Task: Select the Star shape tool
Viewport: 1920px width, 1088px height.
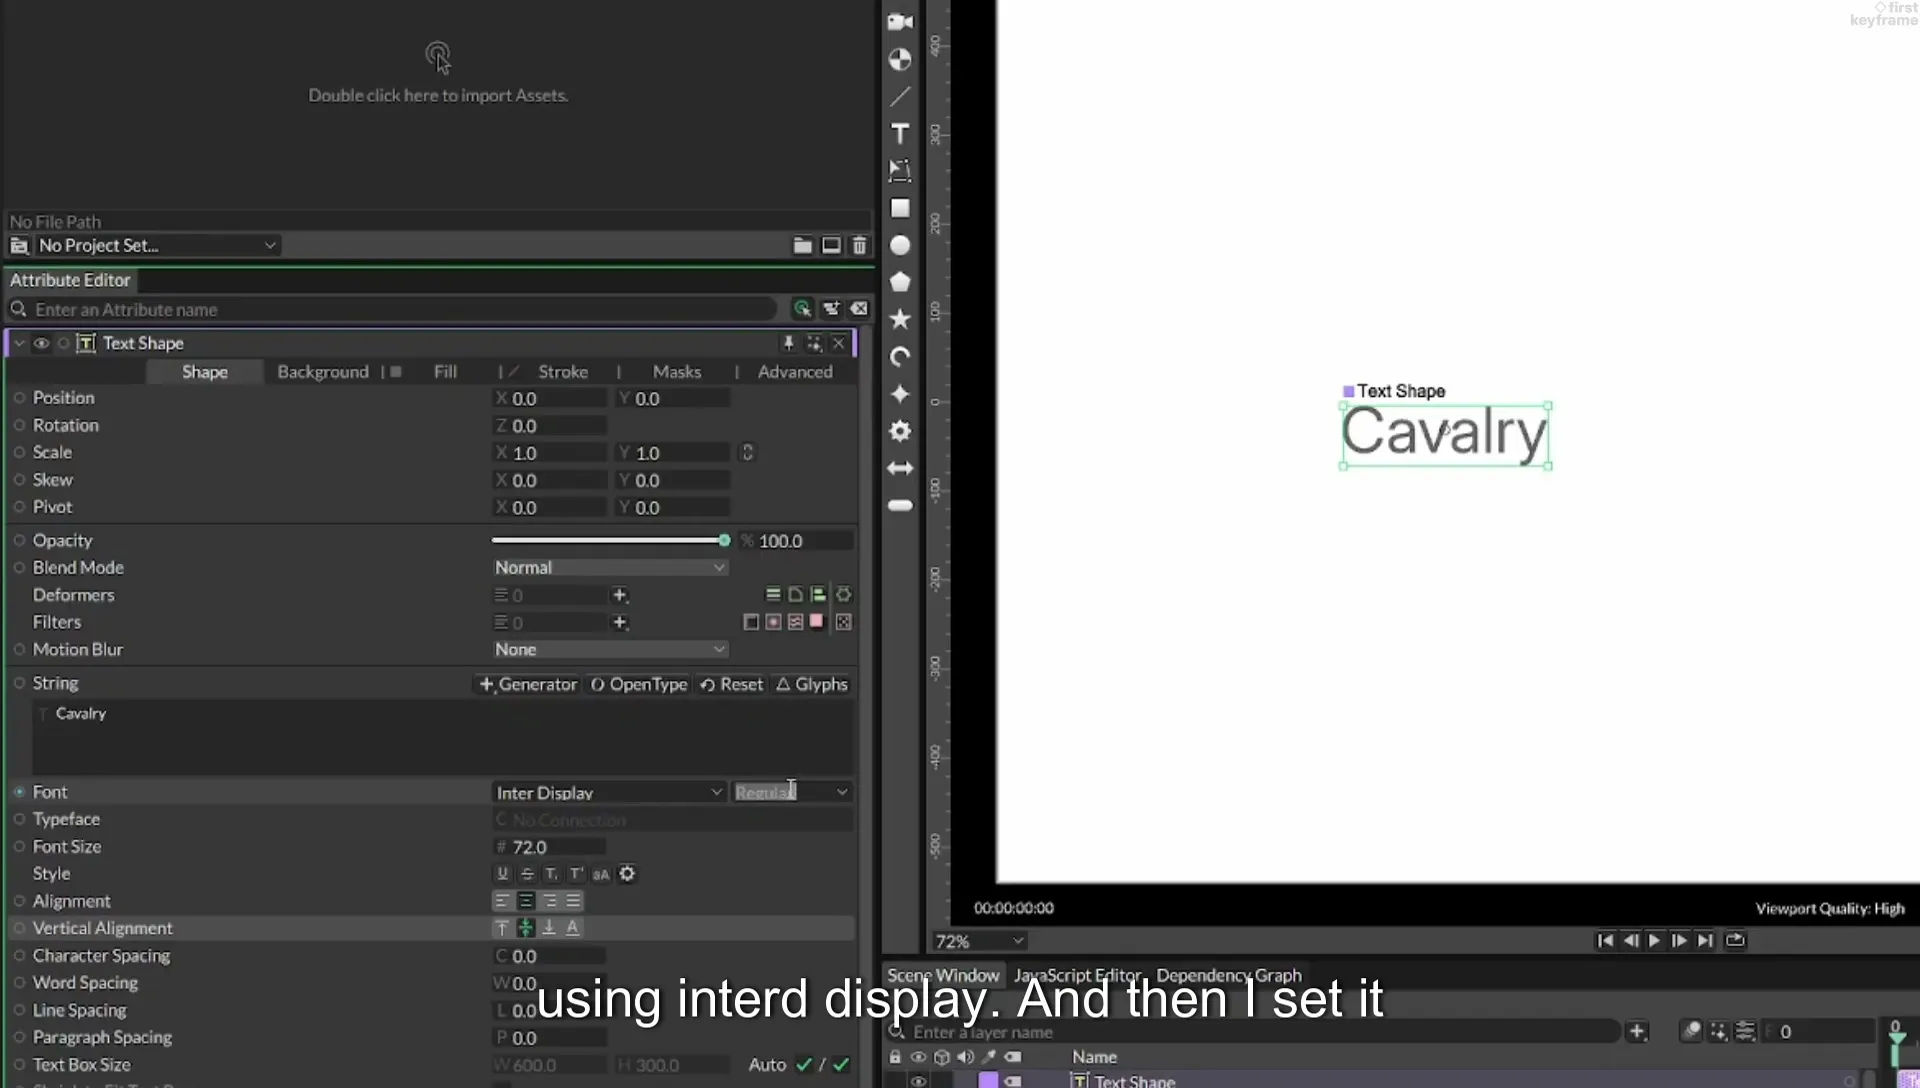Action: [900, 319]
